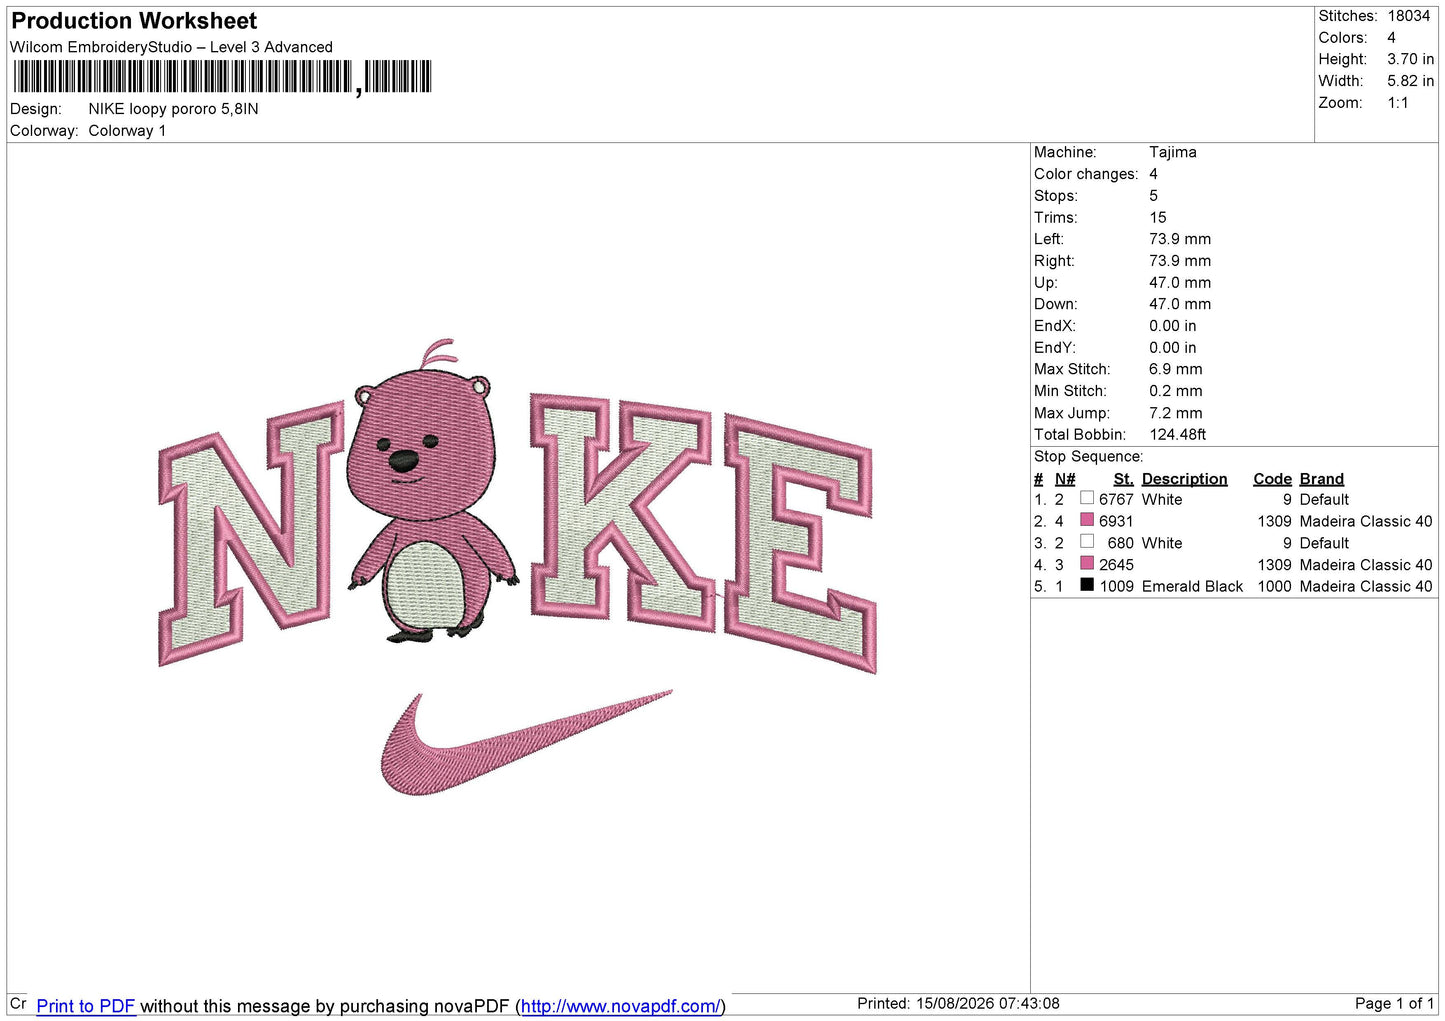Click the Emerald Black description text

coord(1192,586)
